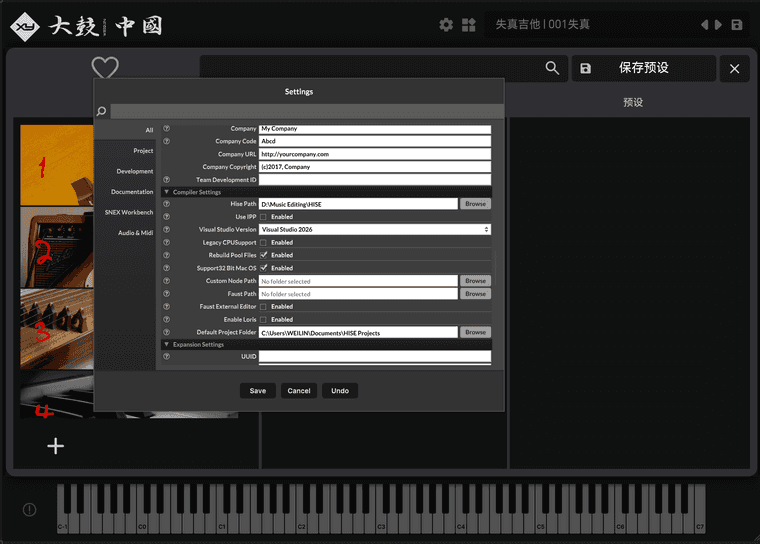Click the floppy disk save icon in header

coord(737,25)
